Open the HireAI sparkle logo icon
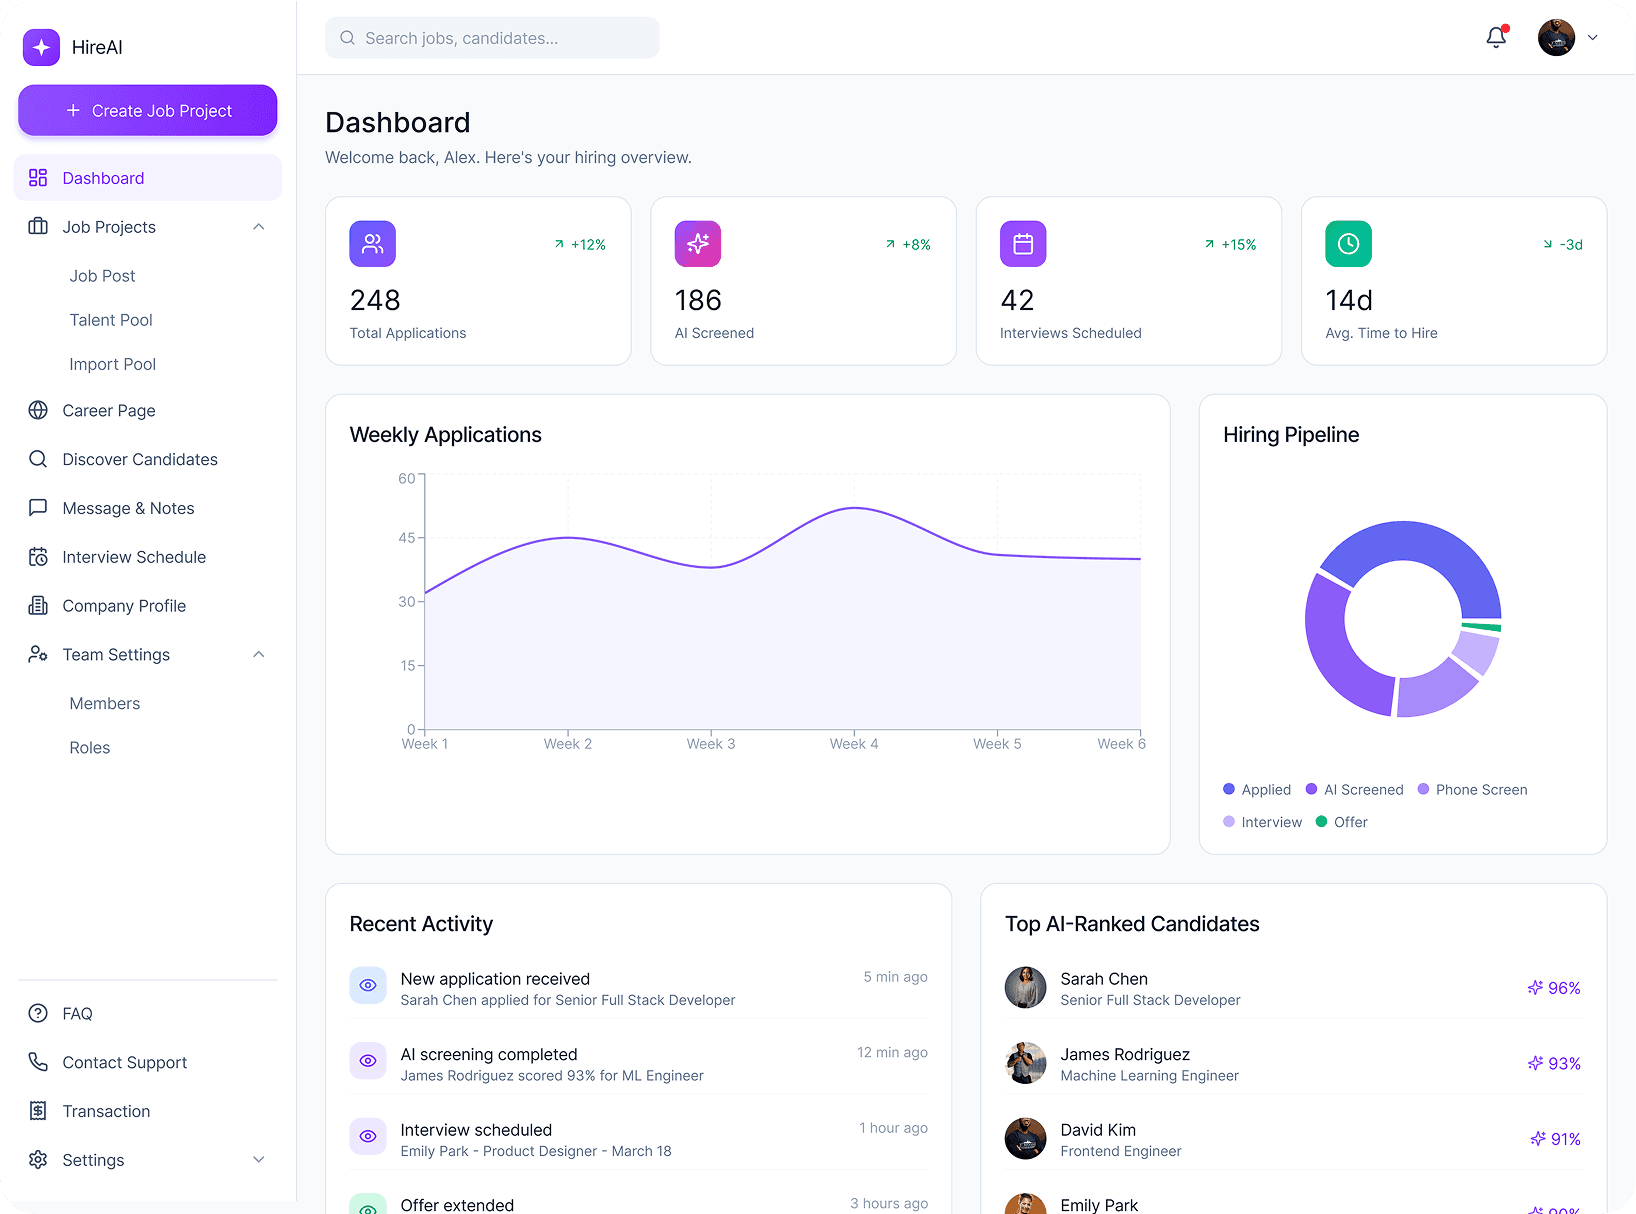This screenshot has height=1214, width=1636. coord(41,47)
